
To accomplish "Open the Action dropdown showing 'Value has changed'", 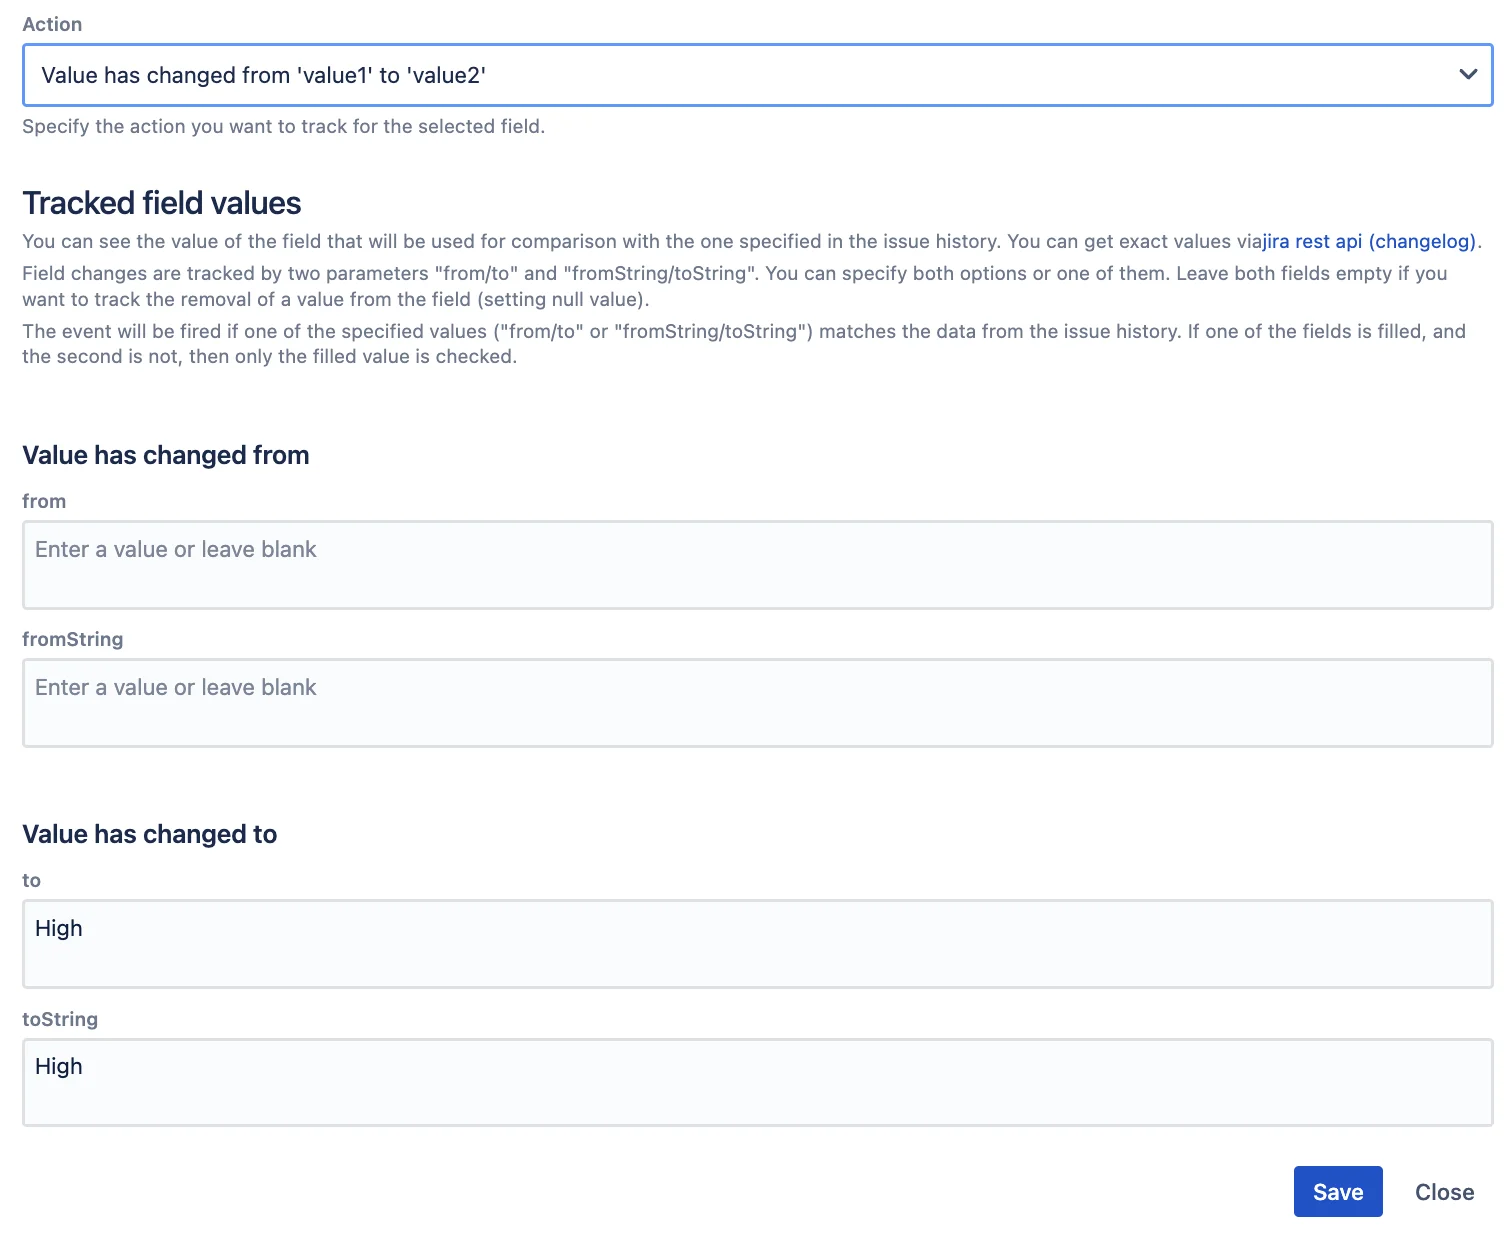I will 757,75.
